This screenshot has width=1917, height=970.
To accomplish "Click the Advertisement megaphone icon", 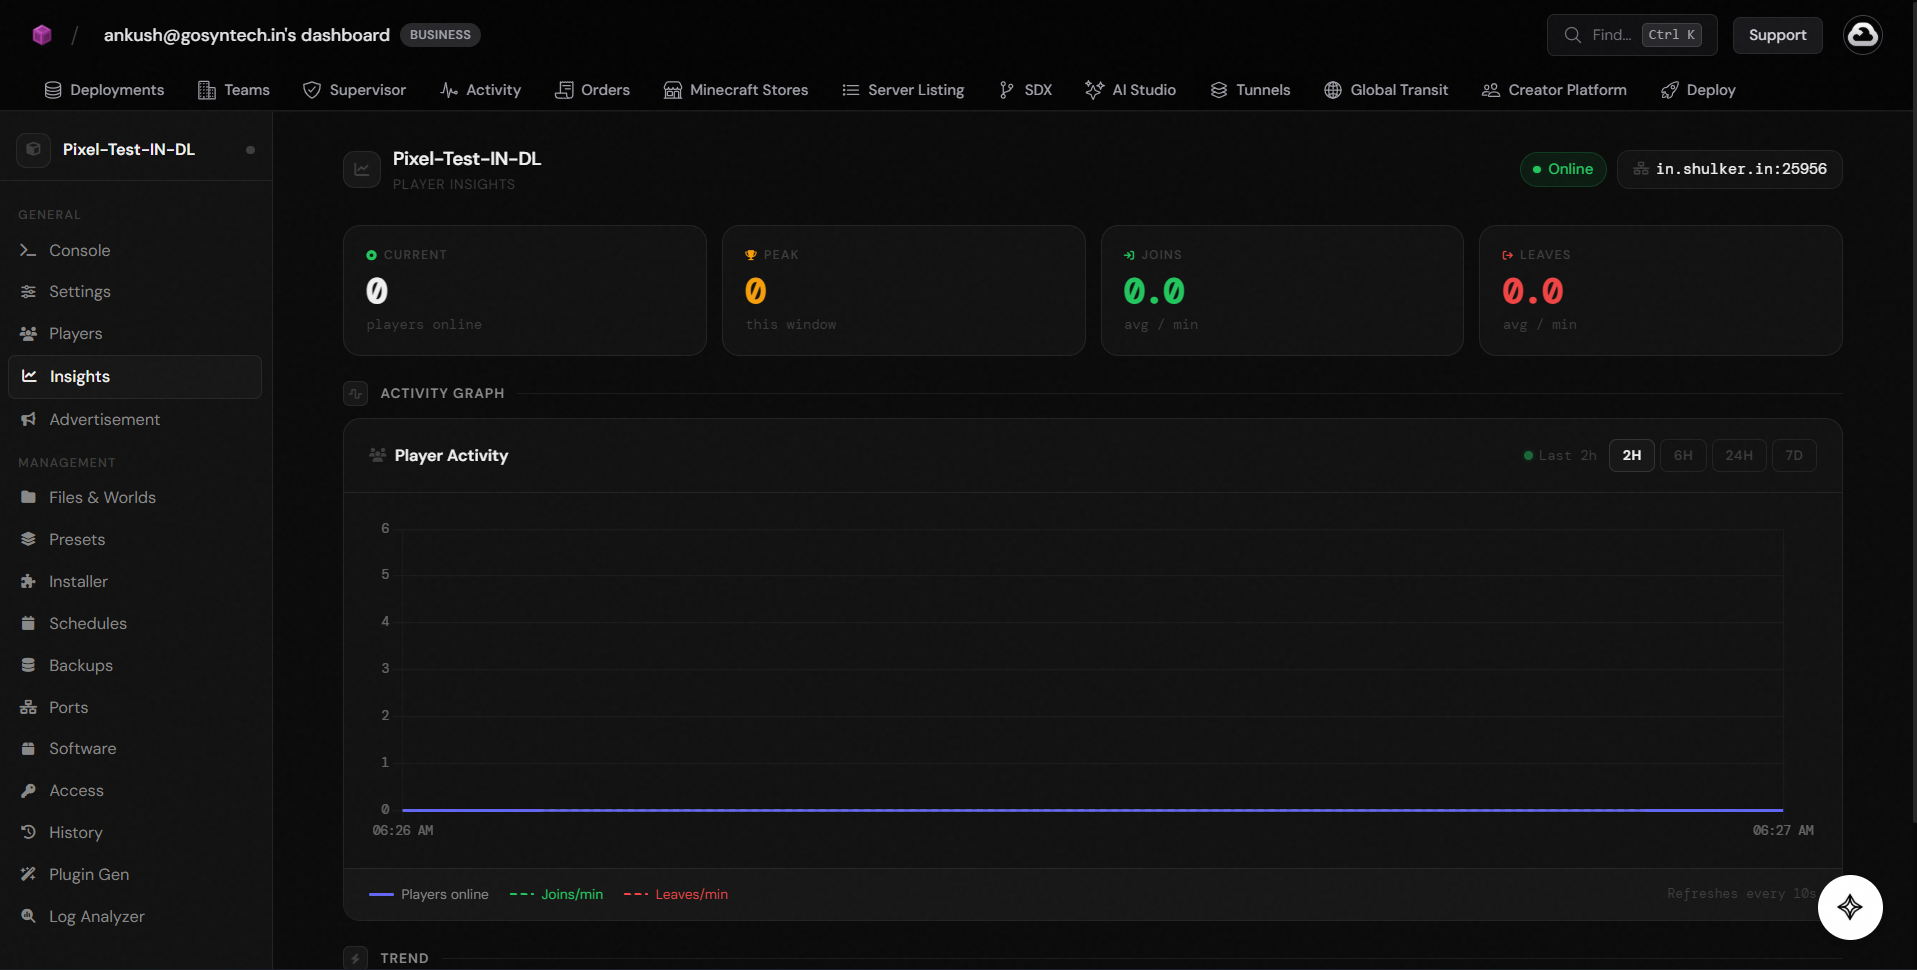I will pyautogui.click(x=28, y=420).
